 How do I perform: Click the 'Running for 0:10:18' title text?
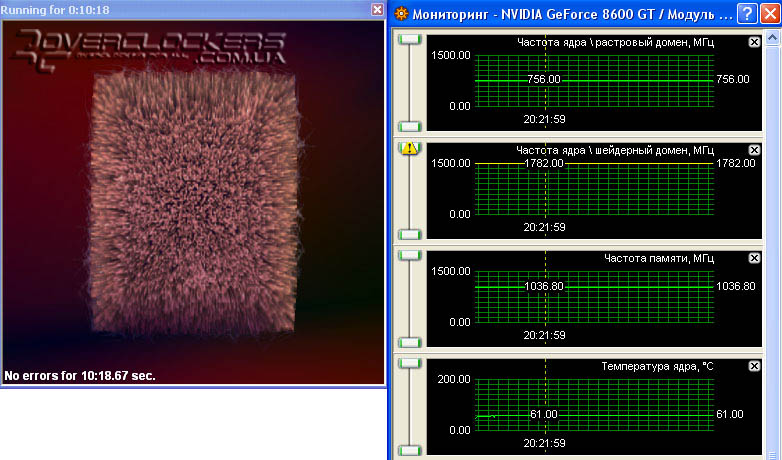pos(55,9)
